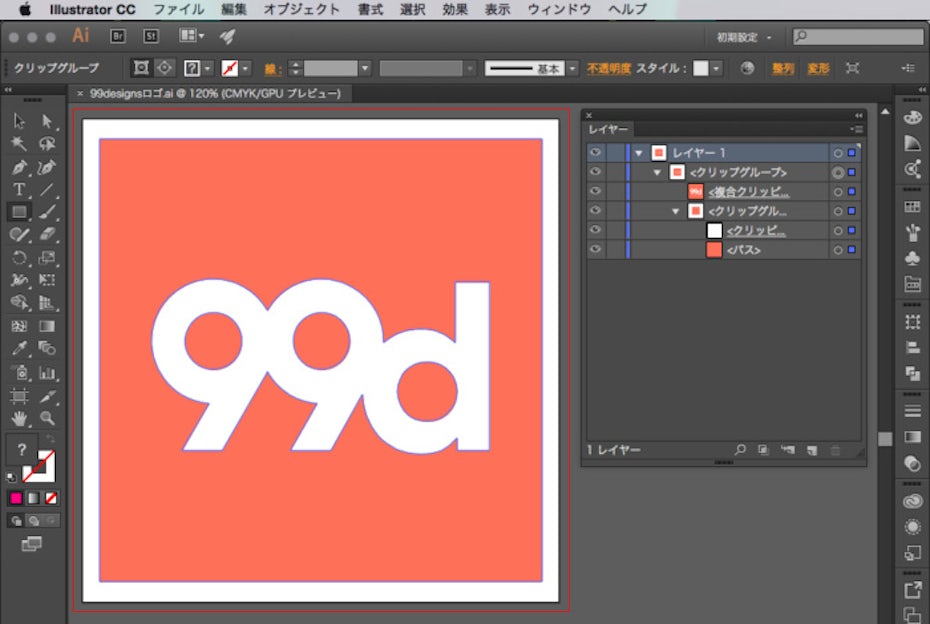Open the ウィンドウ menu
The height and width of the screenshot is (624, 930).
pos(559,9)
